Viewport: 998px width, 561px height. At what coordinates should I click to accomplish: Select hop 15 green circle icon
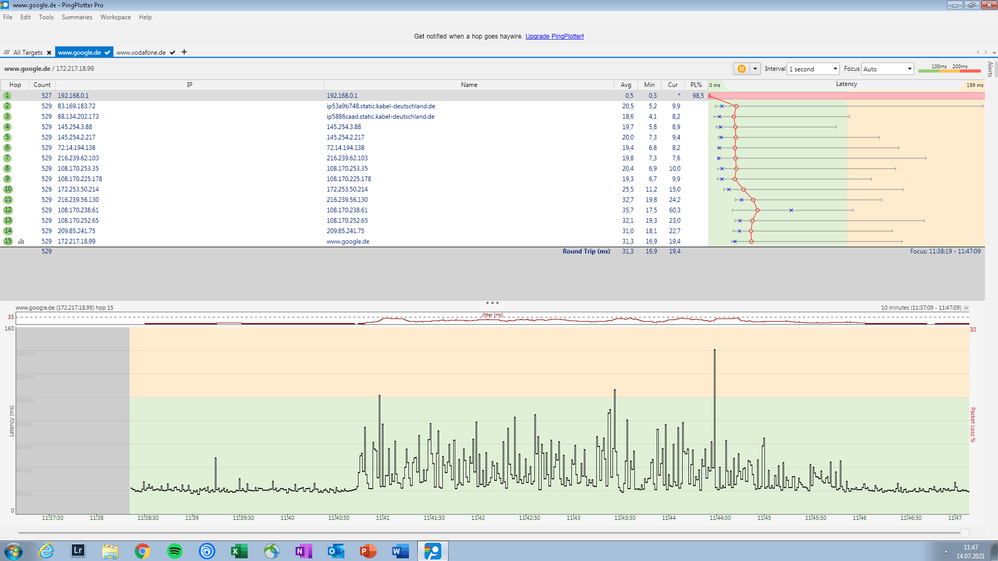(x=8, y=241)
